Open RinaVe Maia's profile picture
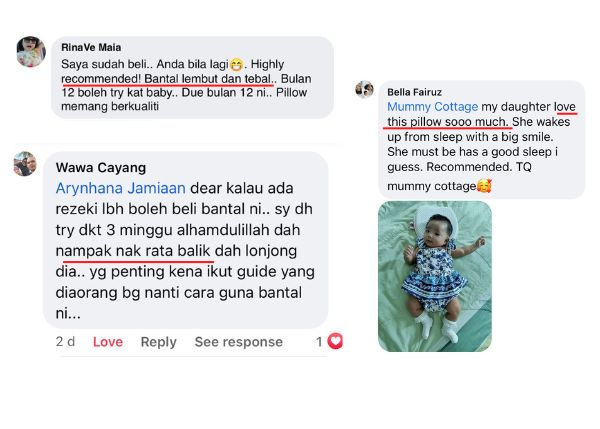 click(x=31, y=51)
